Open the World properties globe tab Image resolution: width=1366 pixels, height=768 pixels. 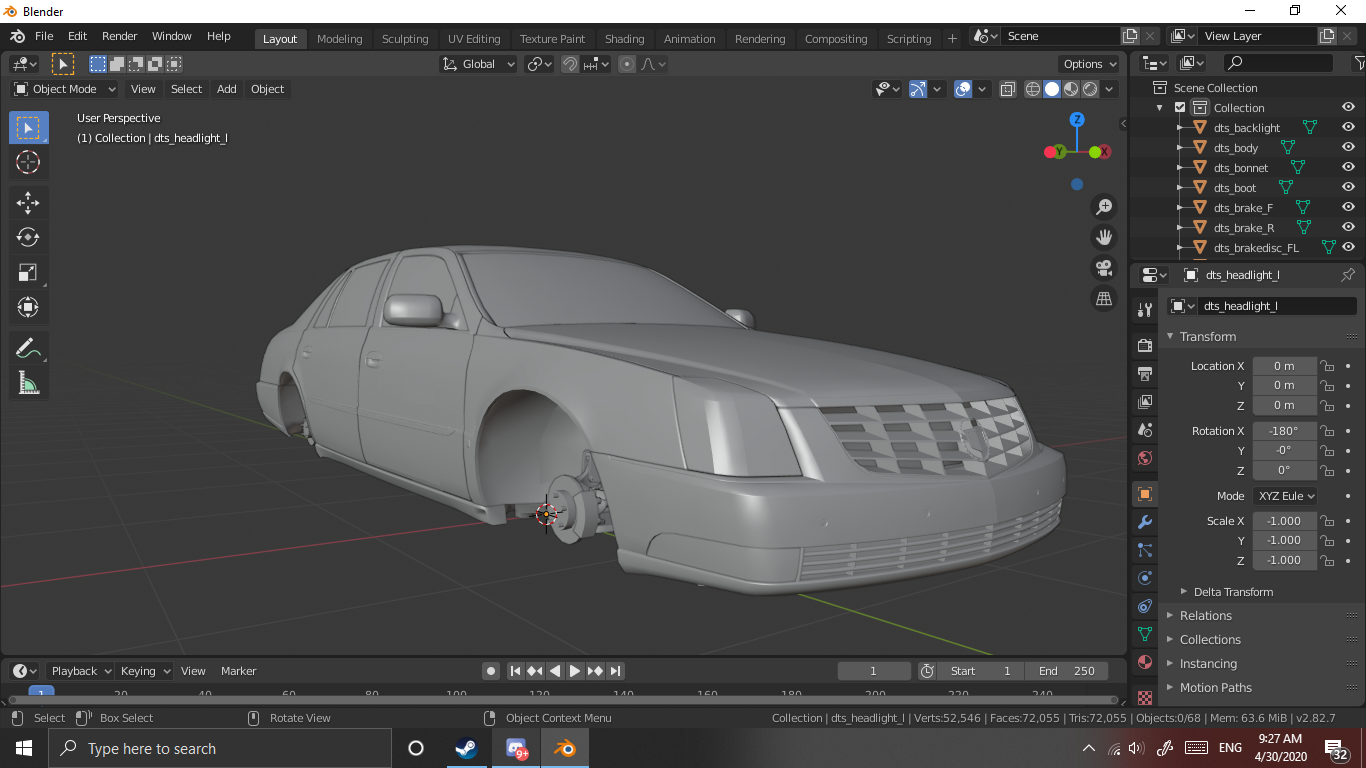[1145, 458]
